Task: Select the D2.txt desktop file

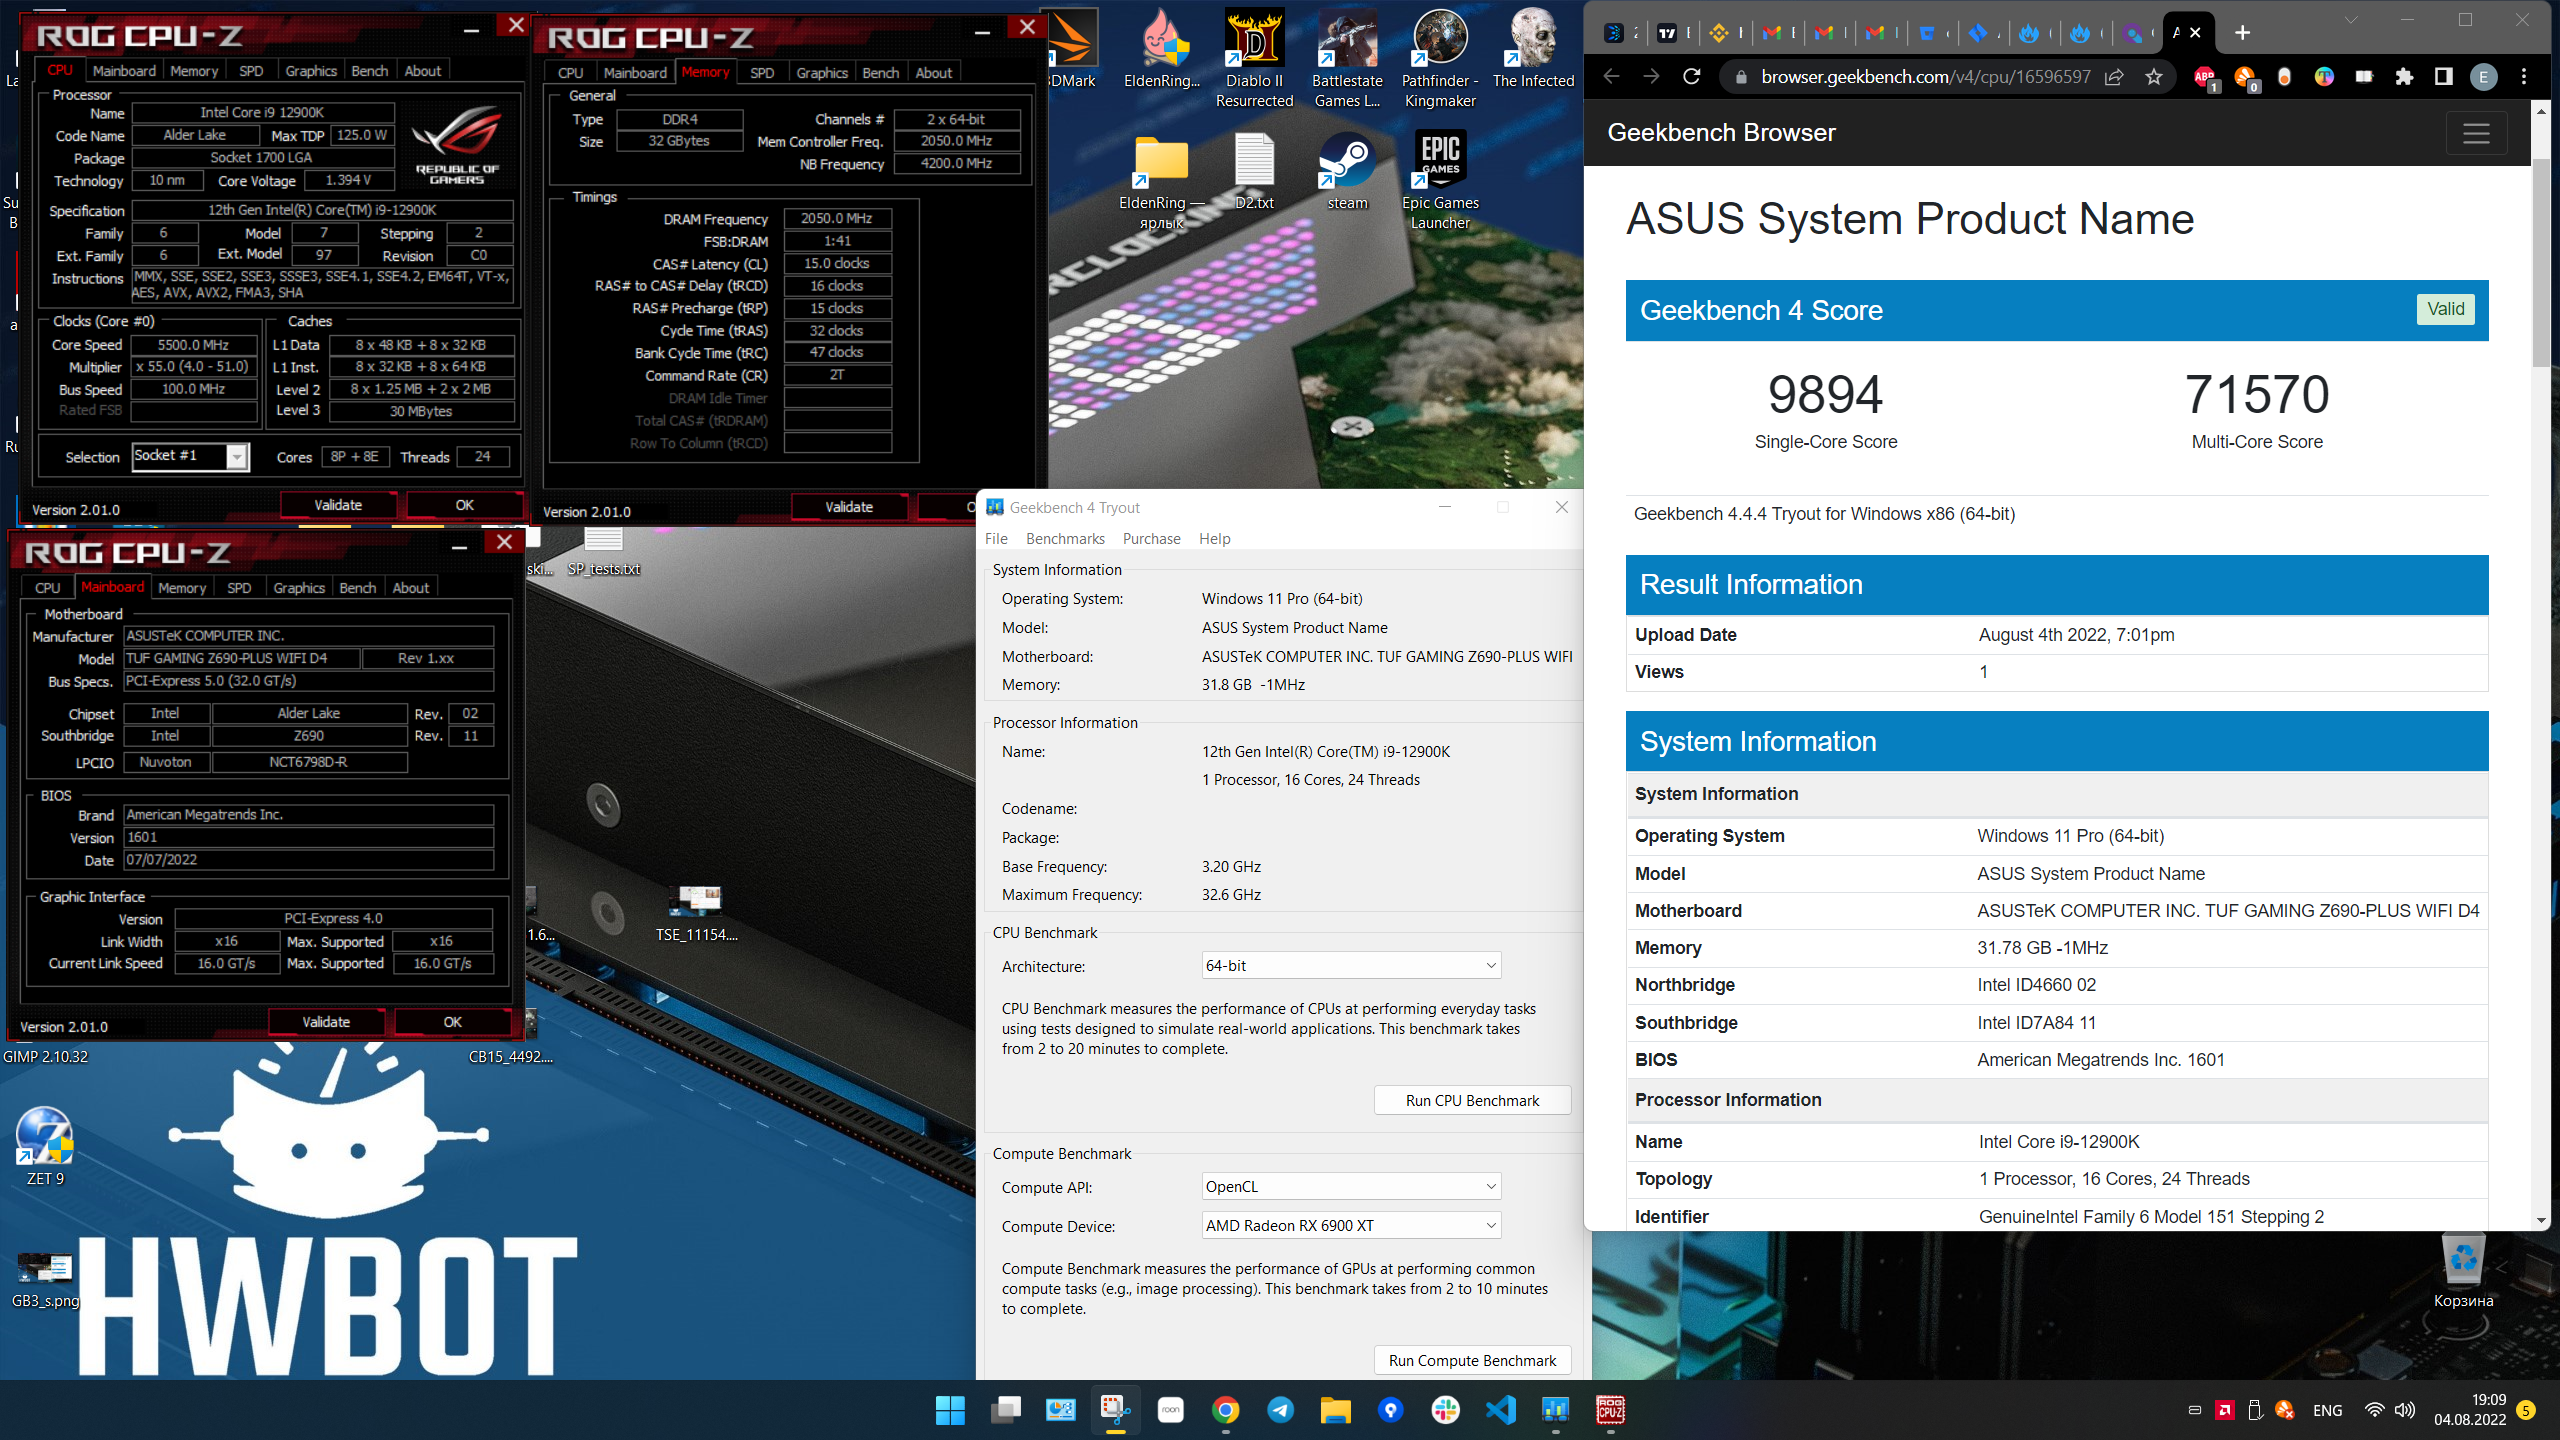Action: tap(1254, 172)
